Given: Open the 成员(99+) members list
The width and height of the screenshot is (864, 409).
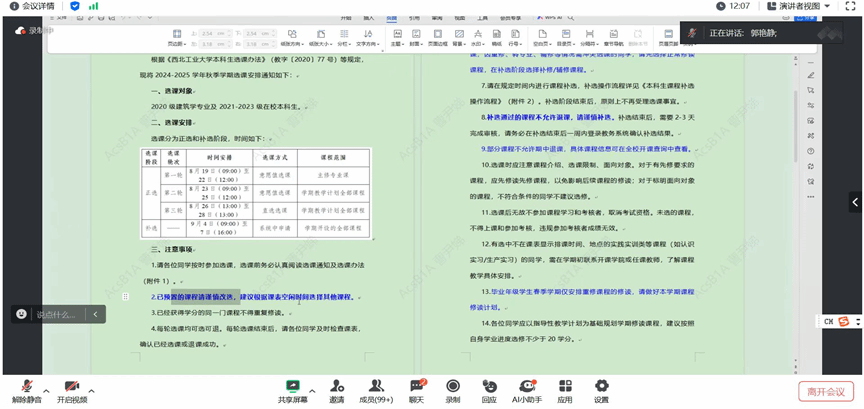Looking at the screenshot, I should (x=376, y=390).
